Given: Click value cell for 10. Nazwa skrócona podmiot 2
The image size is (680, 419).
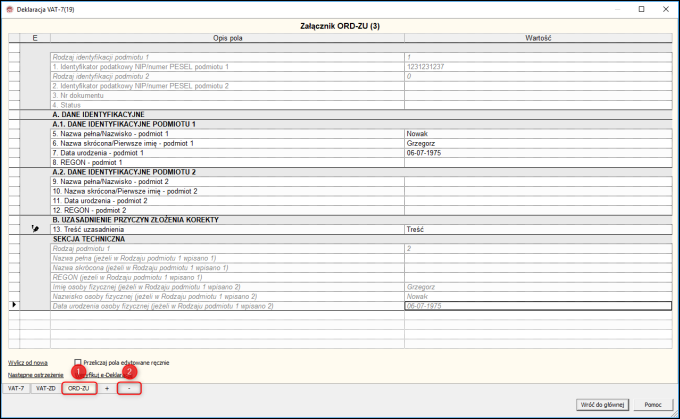Looking at the screenshot, I should pyautogui.click(x=538, y=191).
